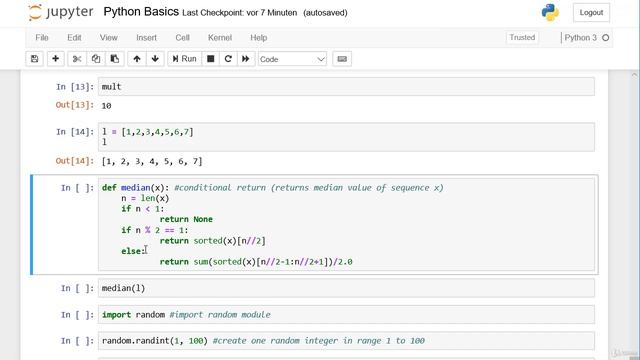The width and height of the screenshot is (640, 360).
Task: Click the scrollbar up arrow
Action: click(x=634, y=75)
